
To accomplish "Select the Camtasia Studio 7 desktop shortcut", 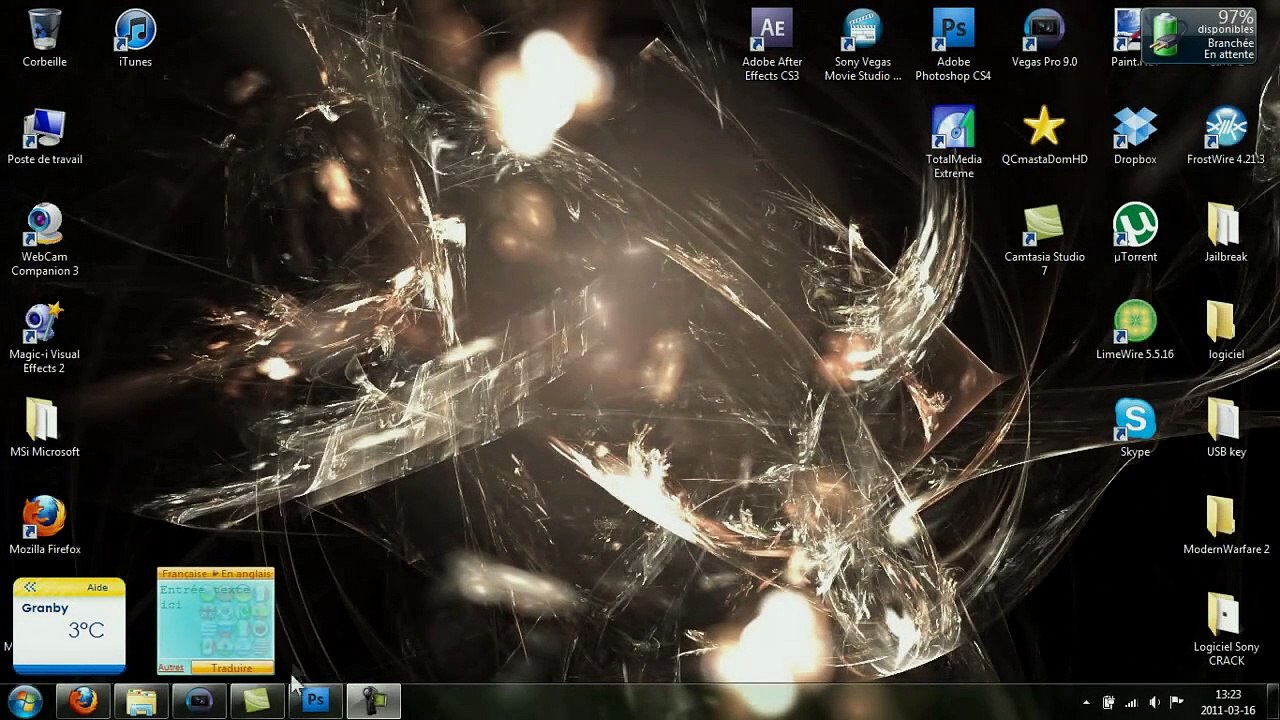I will [1044, 240].
